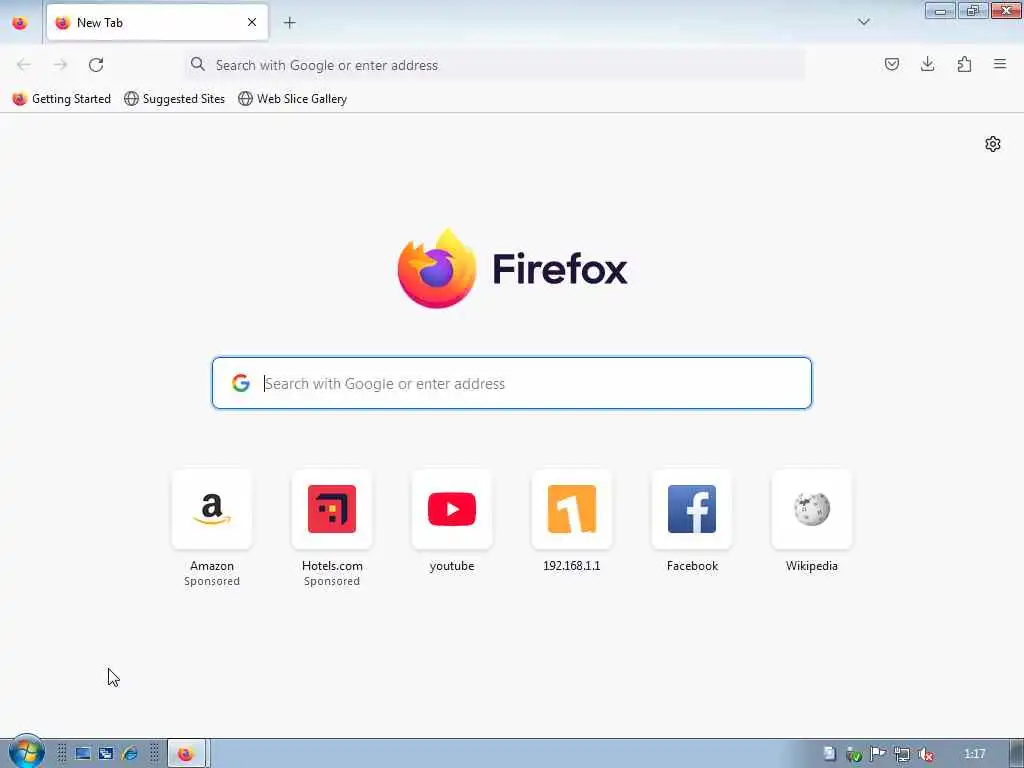Select the New Tab tab
This screenshot has height=768, width=1024.
[157, 22]
